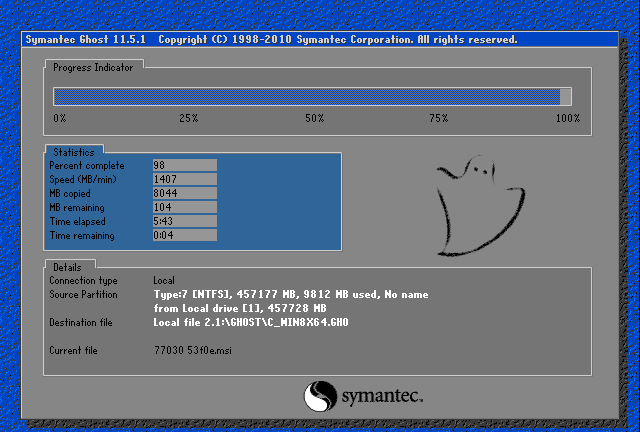Click the 50% progress scale mark
Screen dimensions: 640x432
click(315, 118)
